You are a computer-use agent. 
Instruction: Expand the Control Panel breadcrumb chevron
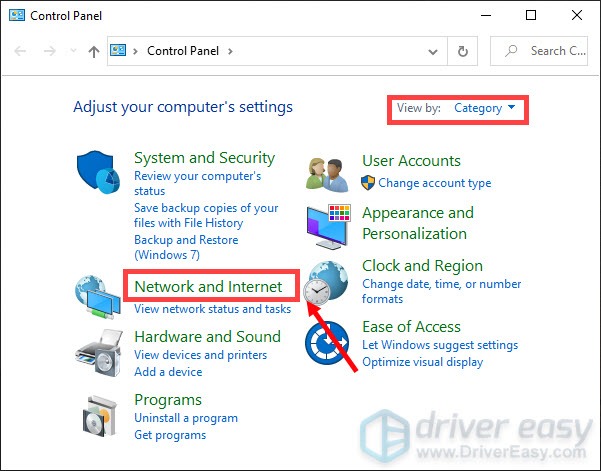click(x=229, y=51)
